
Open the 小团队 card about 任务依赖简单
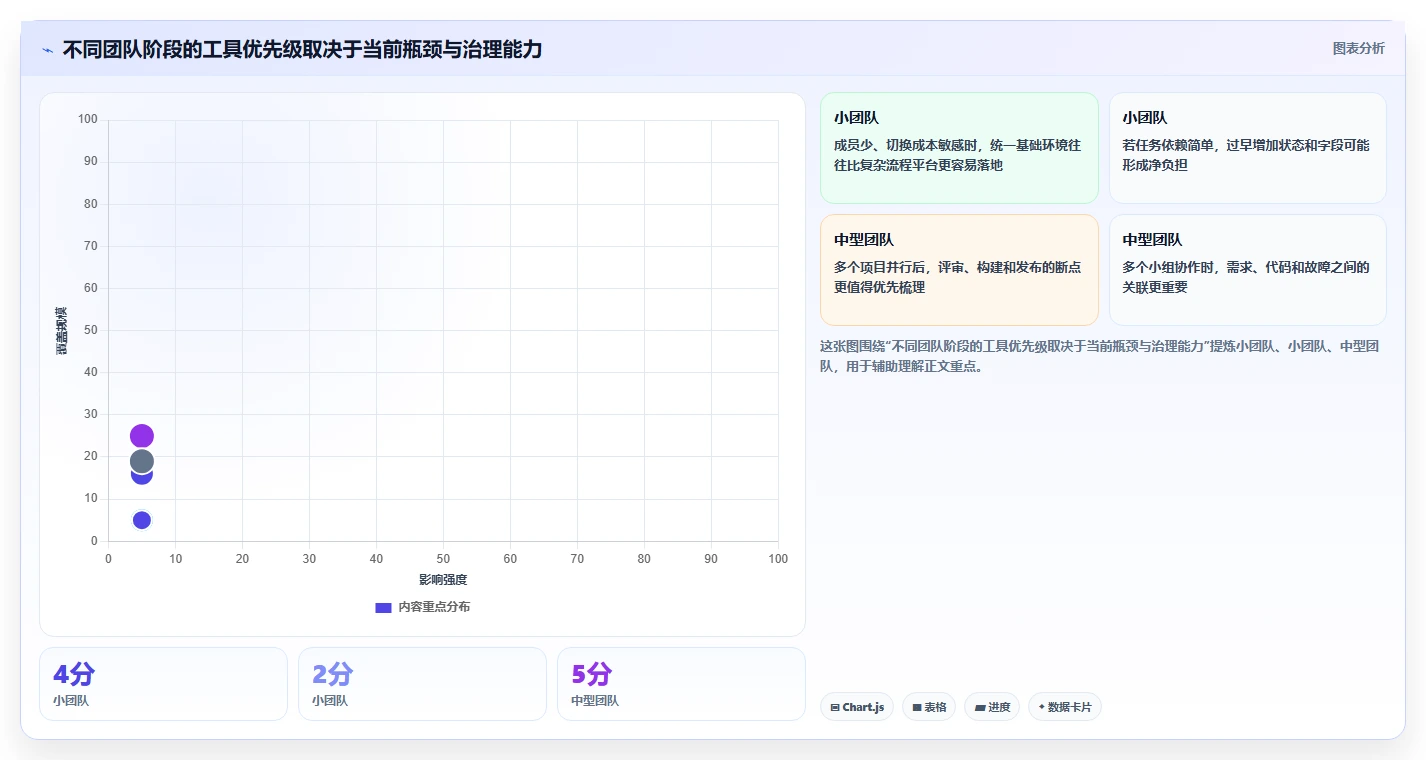(1247, 148)
